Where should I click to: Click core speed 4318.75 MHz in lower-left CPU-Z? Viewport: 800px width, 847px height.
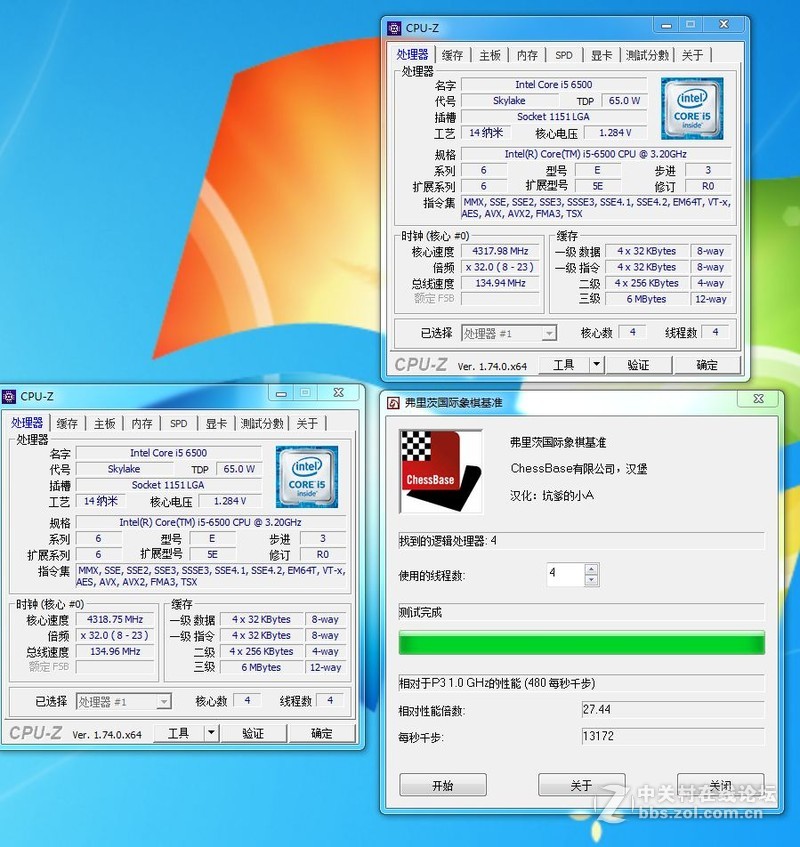[115, 620]
